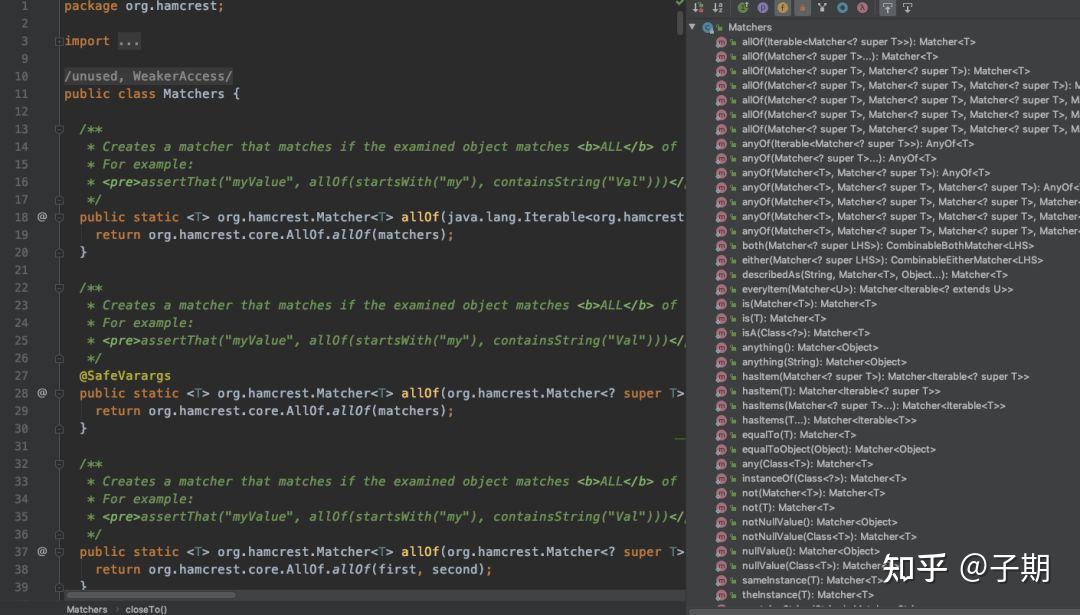The width and height of the screenshot is (1080, 615).
Task: Click Sort by Visibility icon in structure toolbar
Action: [698, 8]
